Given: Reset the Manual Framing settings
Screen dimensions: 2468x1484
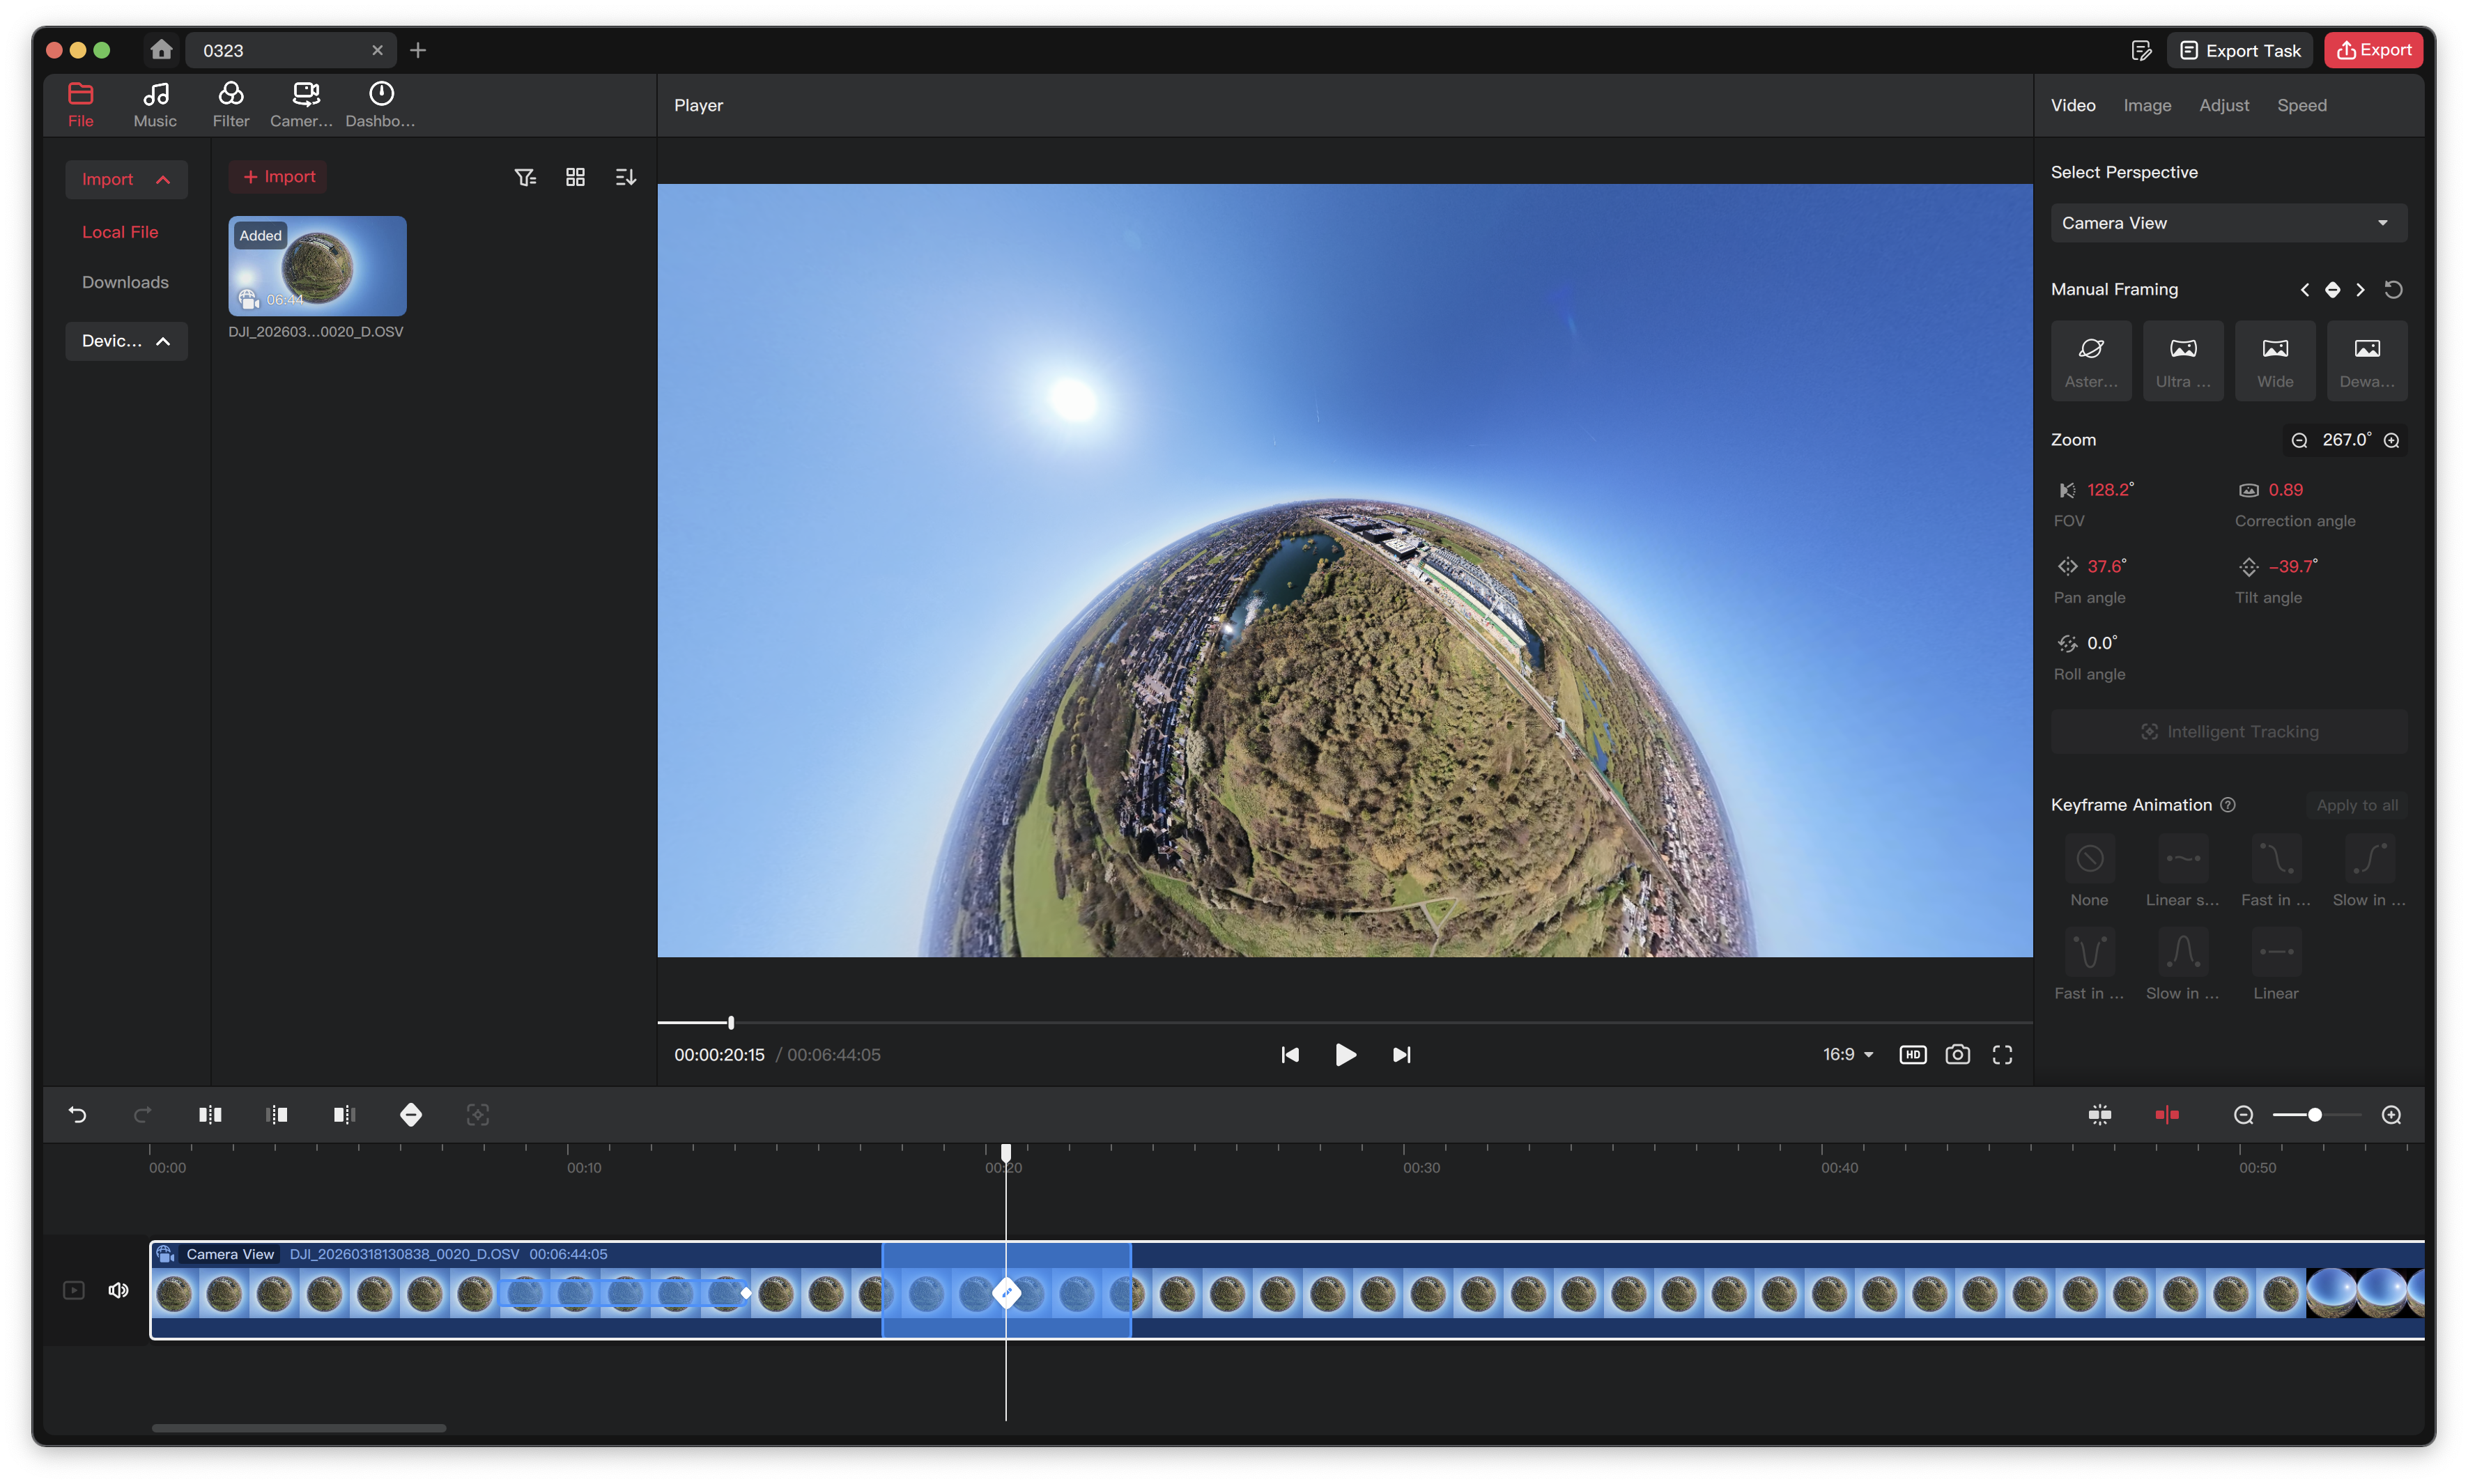Looking at the screenshot, I should 2394,289.
